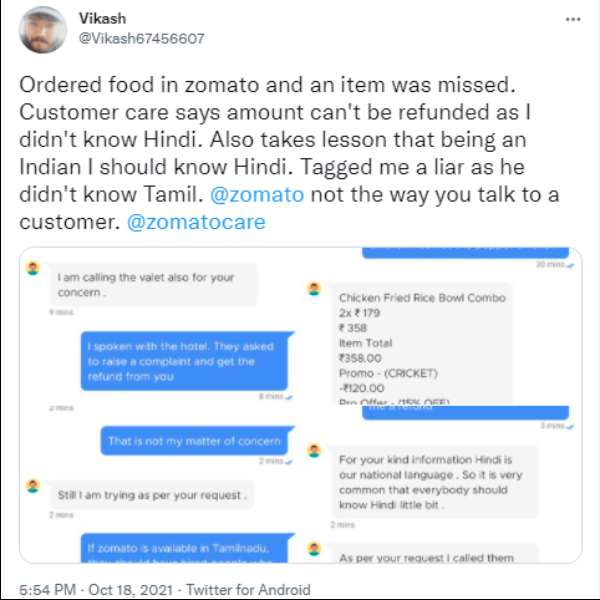Click agent avatar beside 'As per your request I called them'
Image resolution: width=600 pixels, height=600 pixels.
[x=314, y=549]
